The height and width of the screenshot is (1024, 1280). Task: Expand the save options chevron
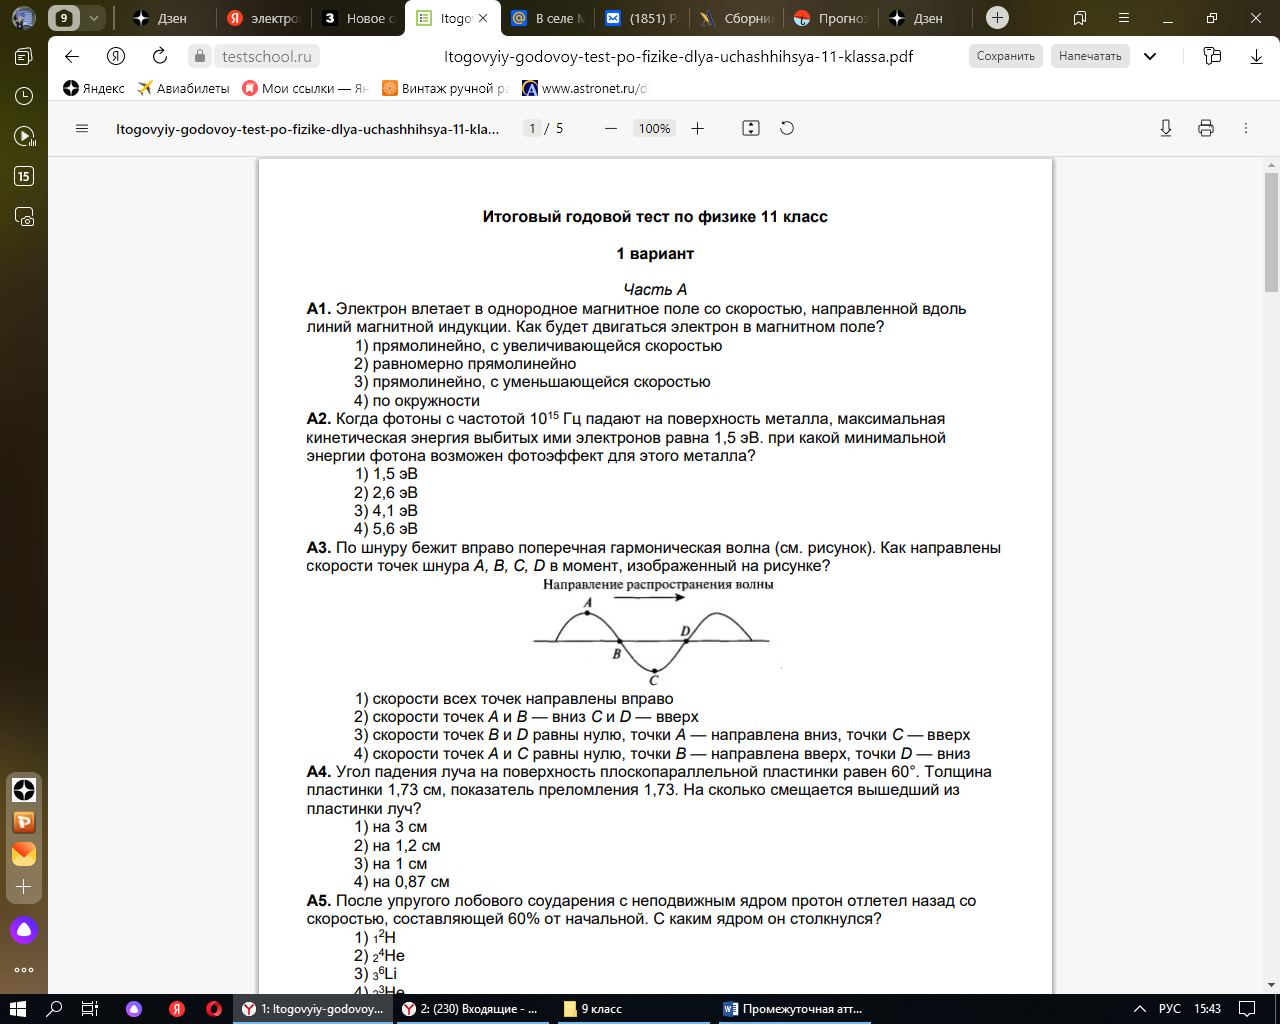click(1150, 56)
